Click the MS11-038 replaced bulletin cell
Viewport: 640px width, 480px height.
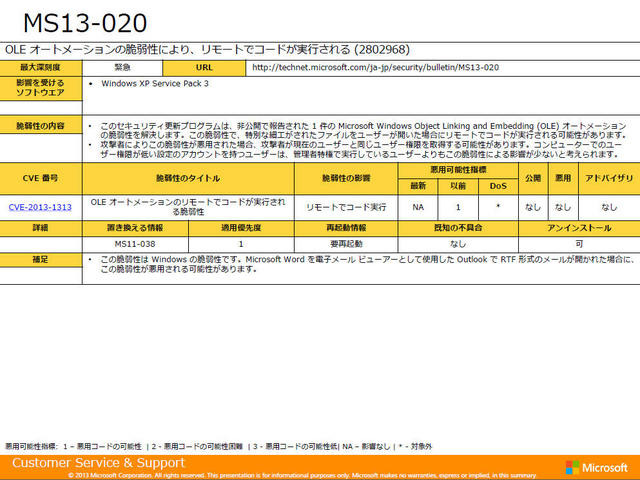135,244
